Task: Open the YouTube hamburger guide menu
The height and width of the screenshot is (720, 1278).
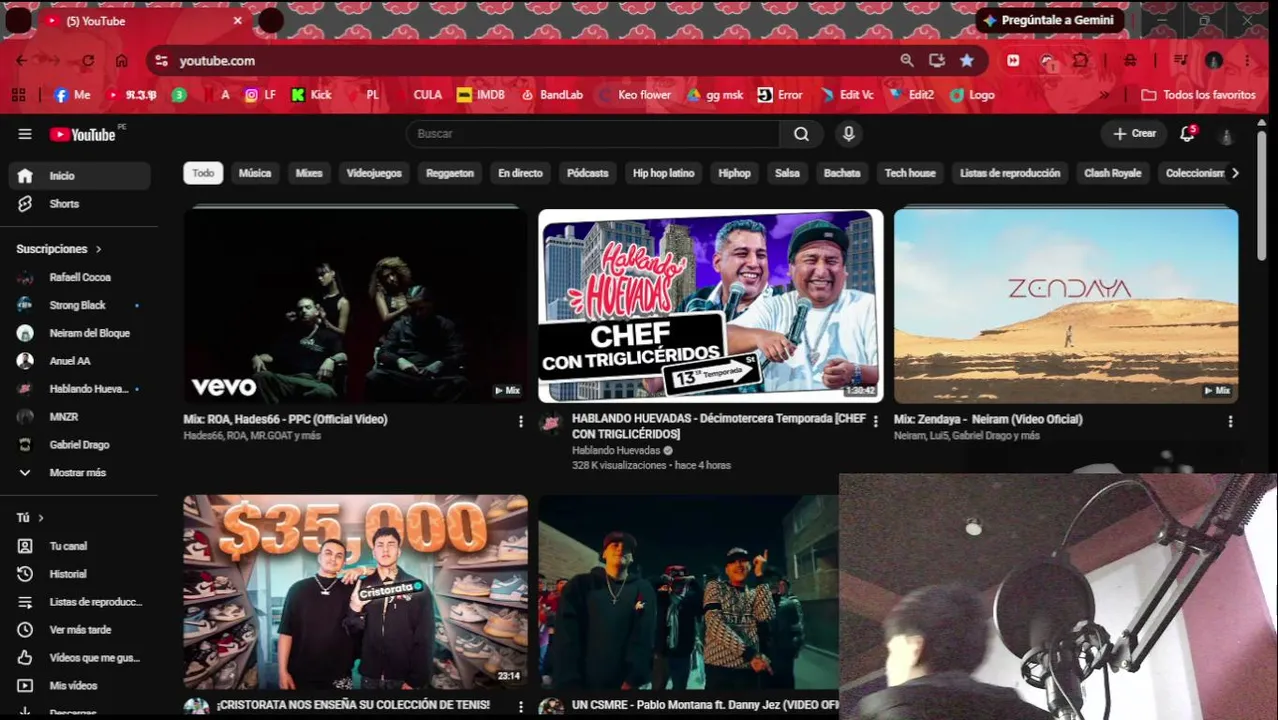Action: coord(25,134)
